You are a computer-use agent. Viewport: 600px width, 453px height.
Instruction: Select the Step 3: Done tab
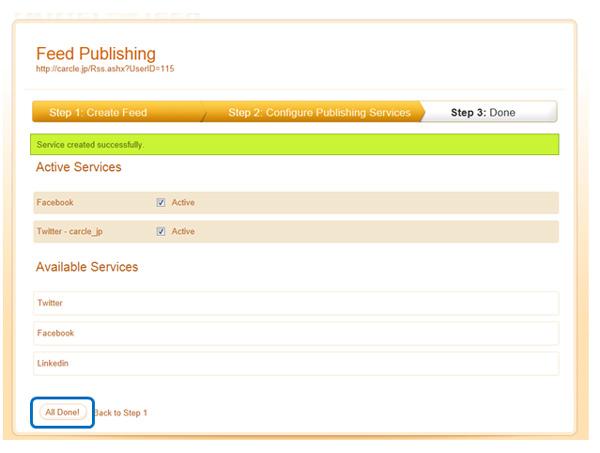tap(483, 113)
